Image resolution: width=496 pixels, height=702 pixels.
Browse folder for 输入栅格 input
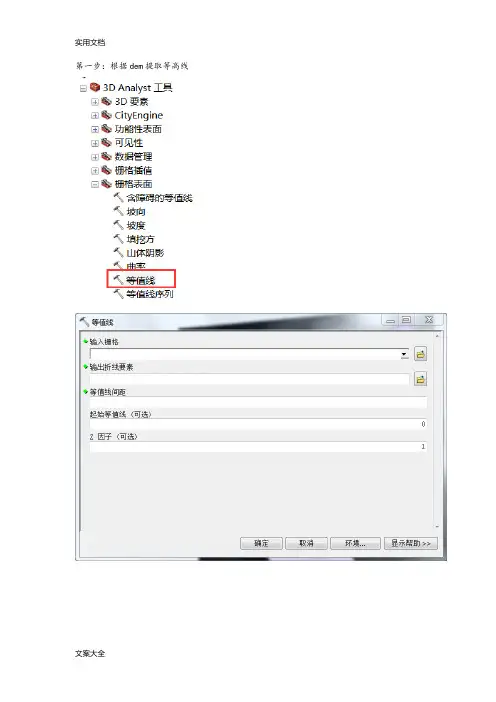coord(420,354)
